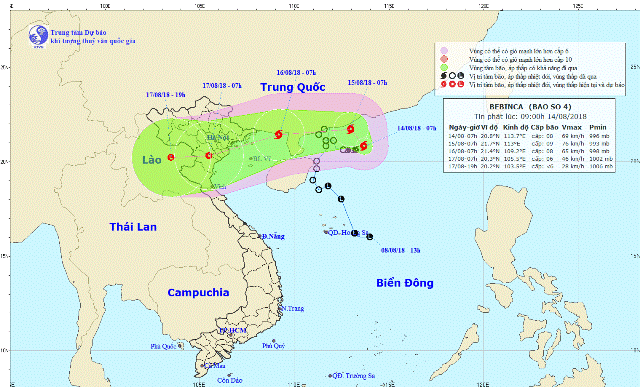Click the red current-typhoon legend symbol

[444, 85]
